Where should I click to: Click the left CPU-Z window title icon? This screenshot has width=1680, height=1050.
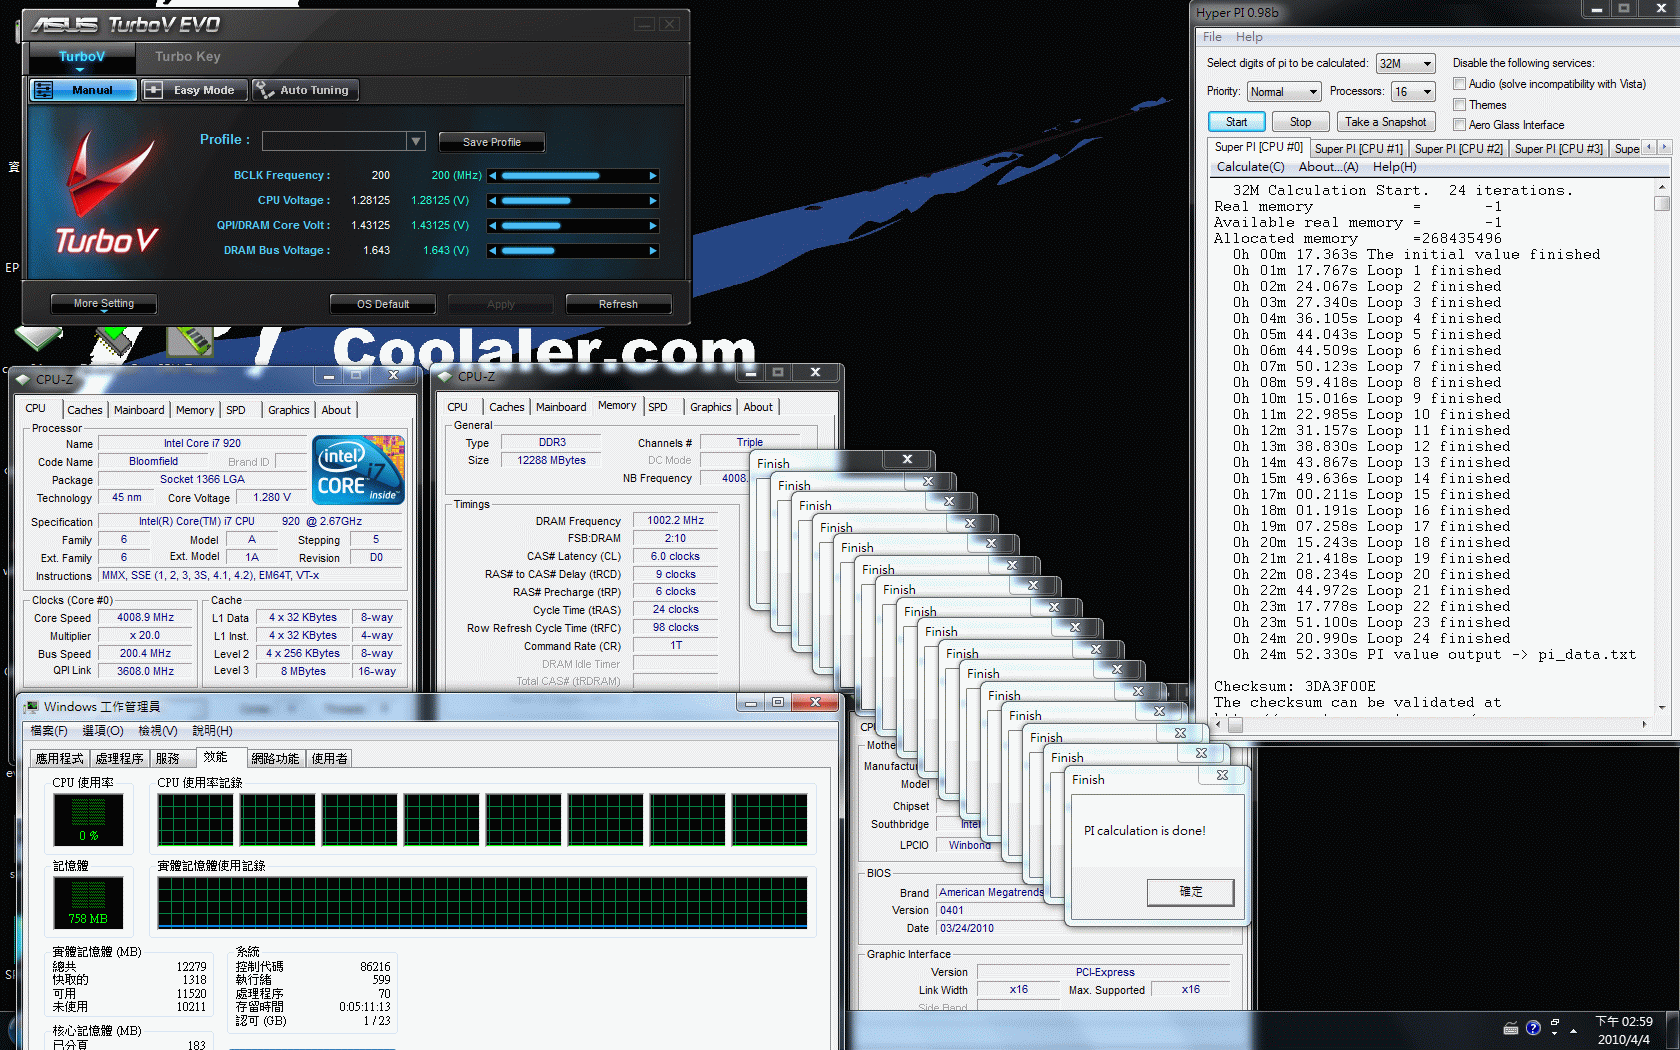click(x=23, y=379)
